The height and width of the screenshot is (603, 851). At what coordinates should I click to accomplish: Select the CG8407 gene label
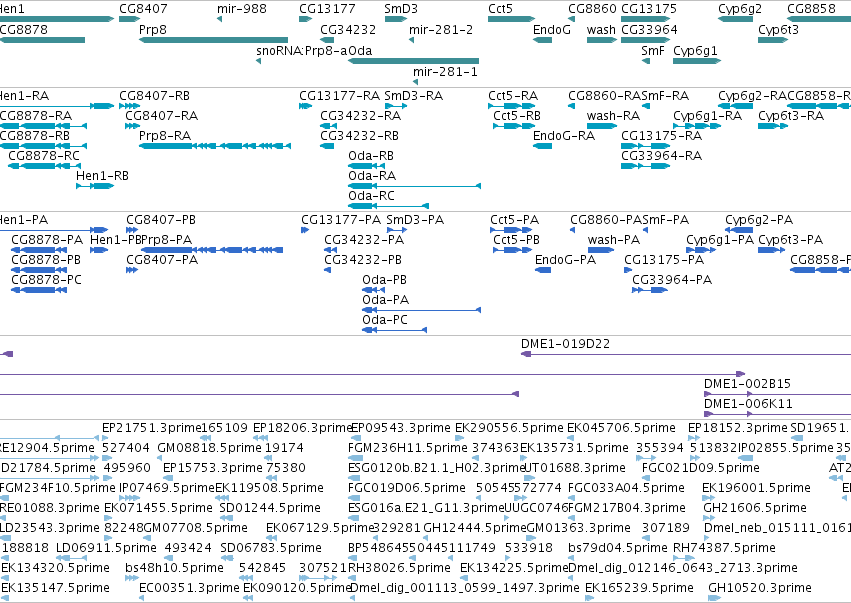[143, 9]
